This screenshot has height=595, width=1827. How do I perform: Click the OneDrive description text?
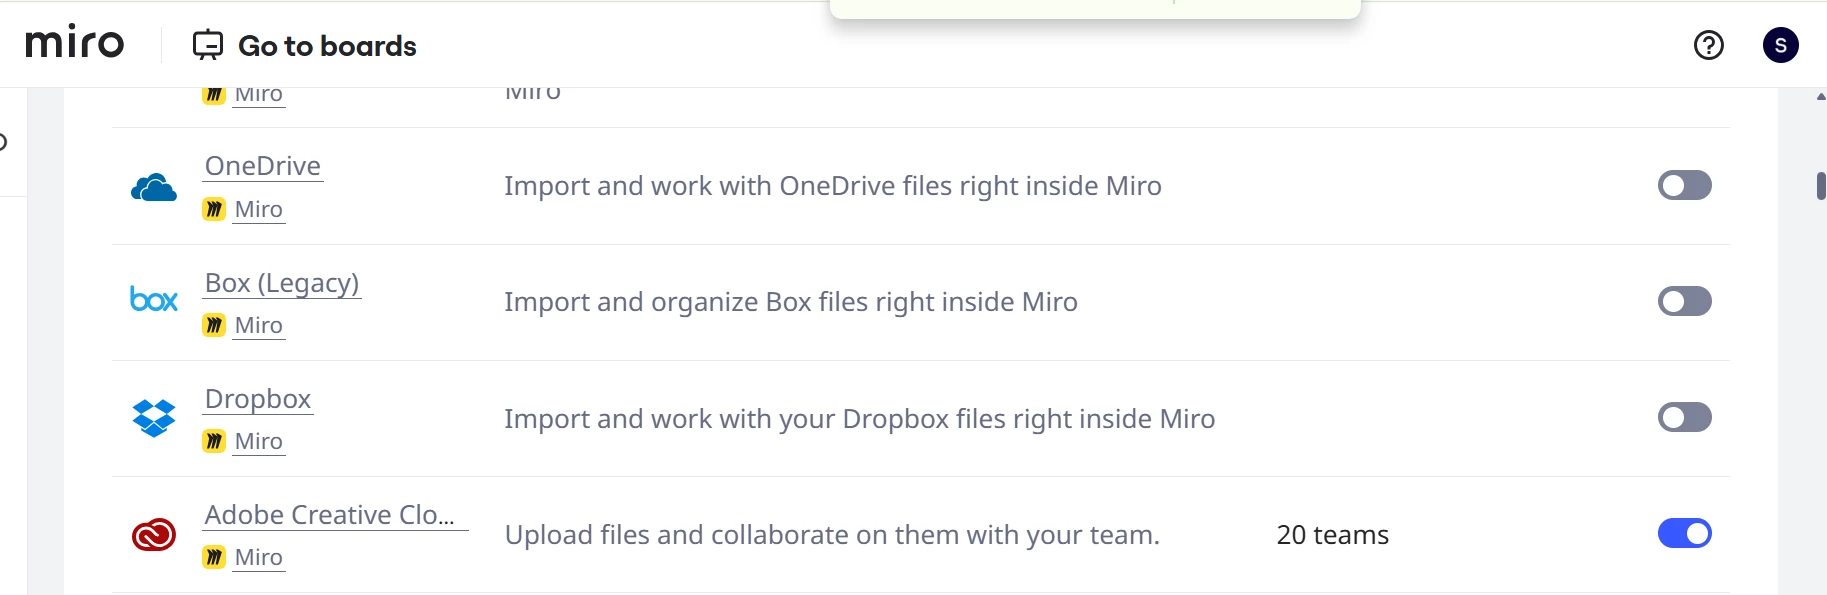[x=833, y=186]
